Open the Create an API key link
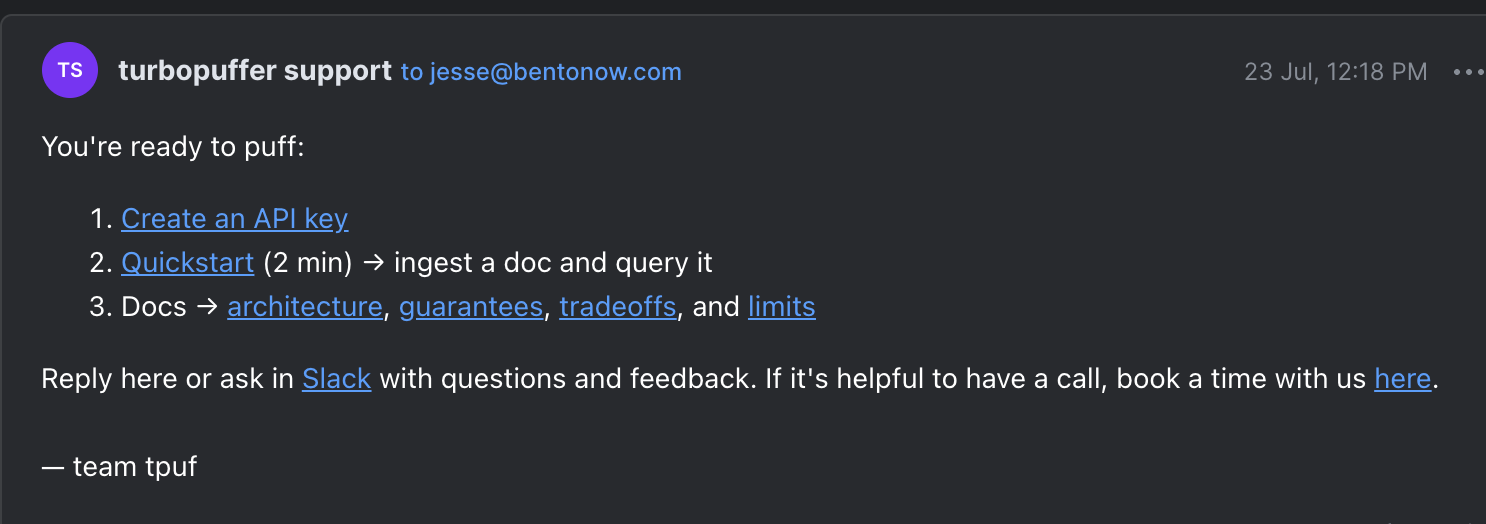The height and width of the screenshot is (524, 1486). (x=235, y=218)
